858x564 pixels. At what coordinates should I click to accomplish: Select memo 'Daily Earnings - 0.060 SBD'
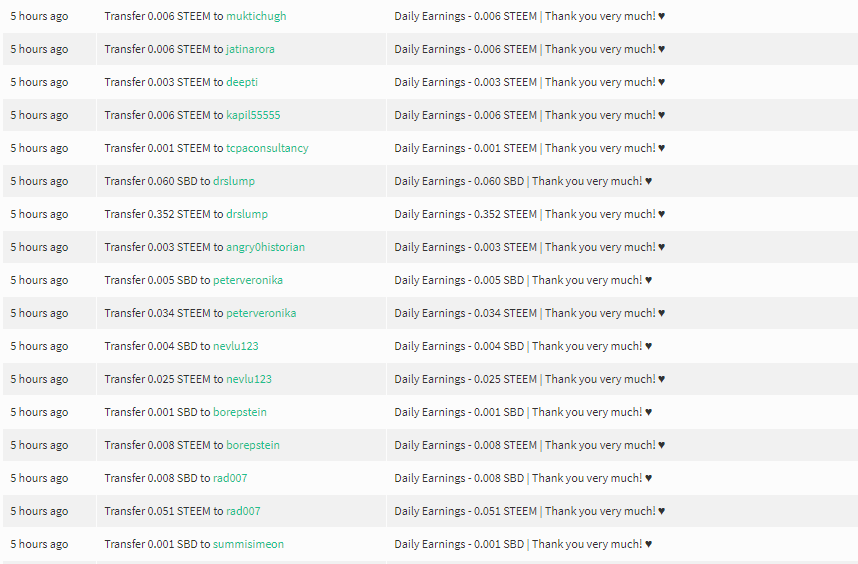tap(459, 181)
